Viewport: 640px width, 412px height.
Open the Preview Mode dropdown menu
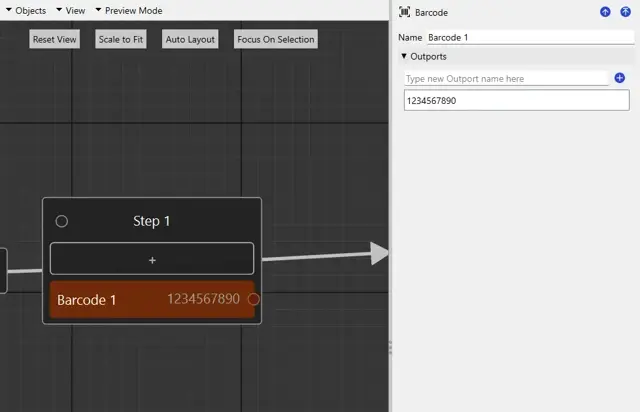(x=129, y=11)
